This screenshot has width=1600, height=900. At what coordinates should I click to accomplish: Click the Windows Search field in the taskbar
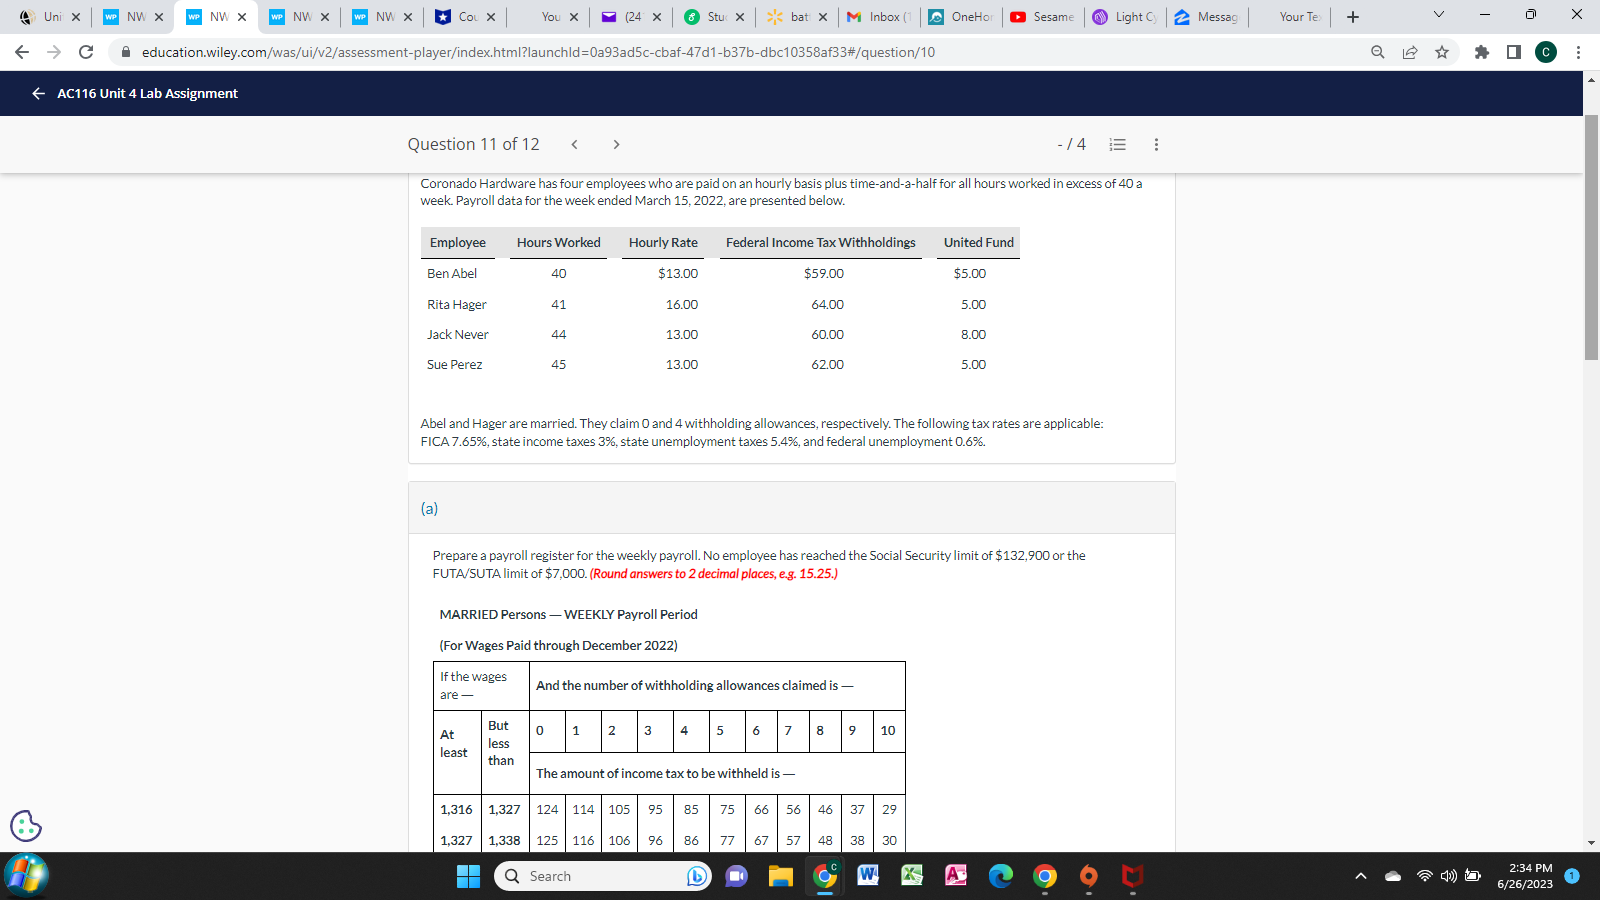pyautogui.click(x=600, y=876)
